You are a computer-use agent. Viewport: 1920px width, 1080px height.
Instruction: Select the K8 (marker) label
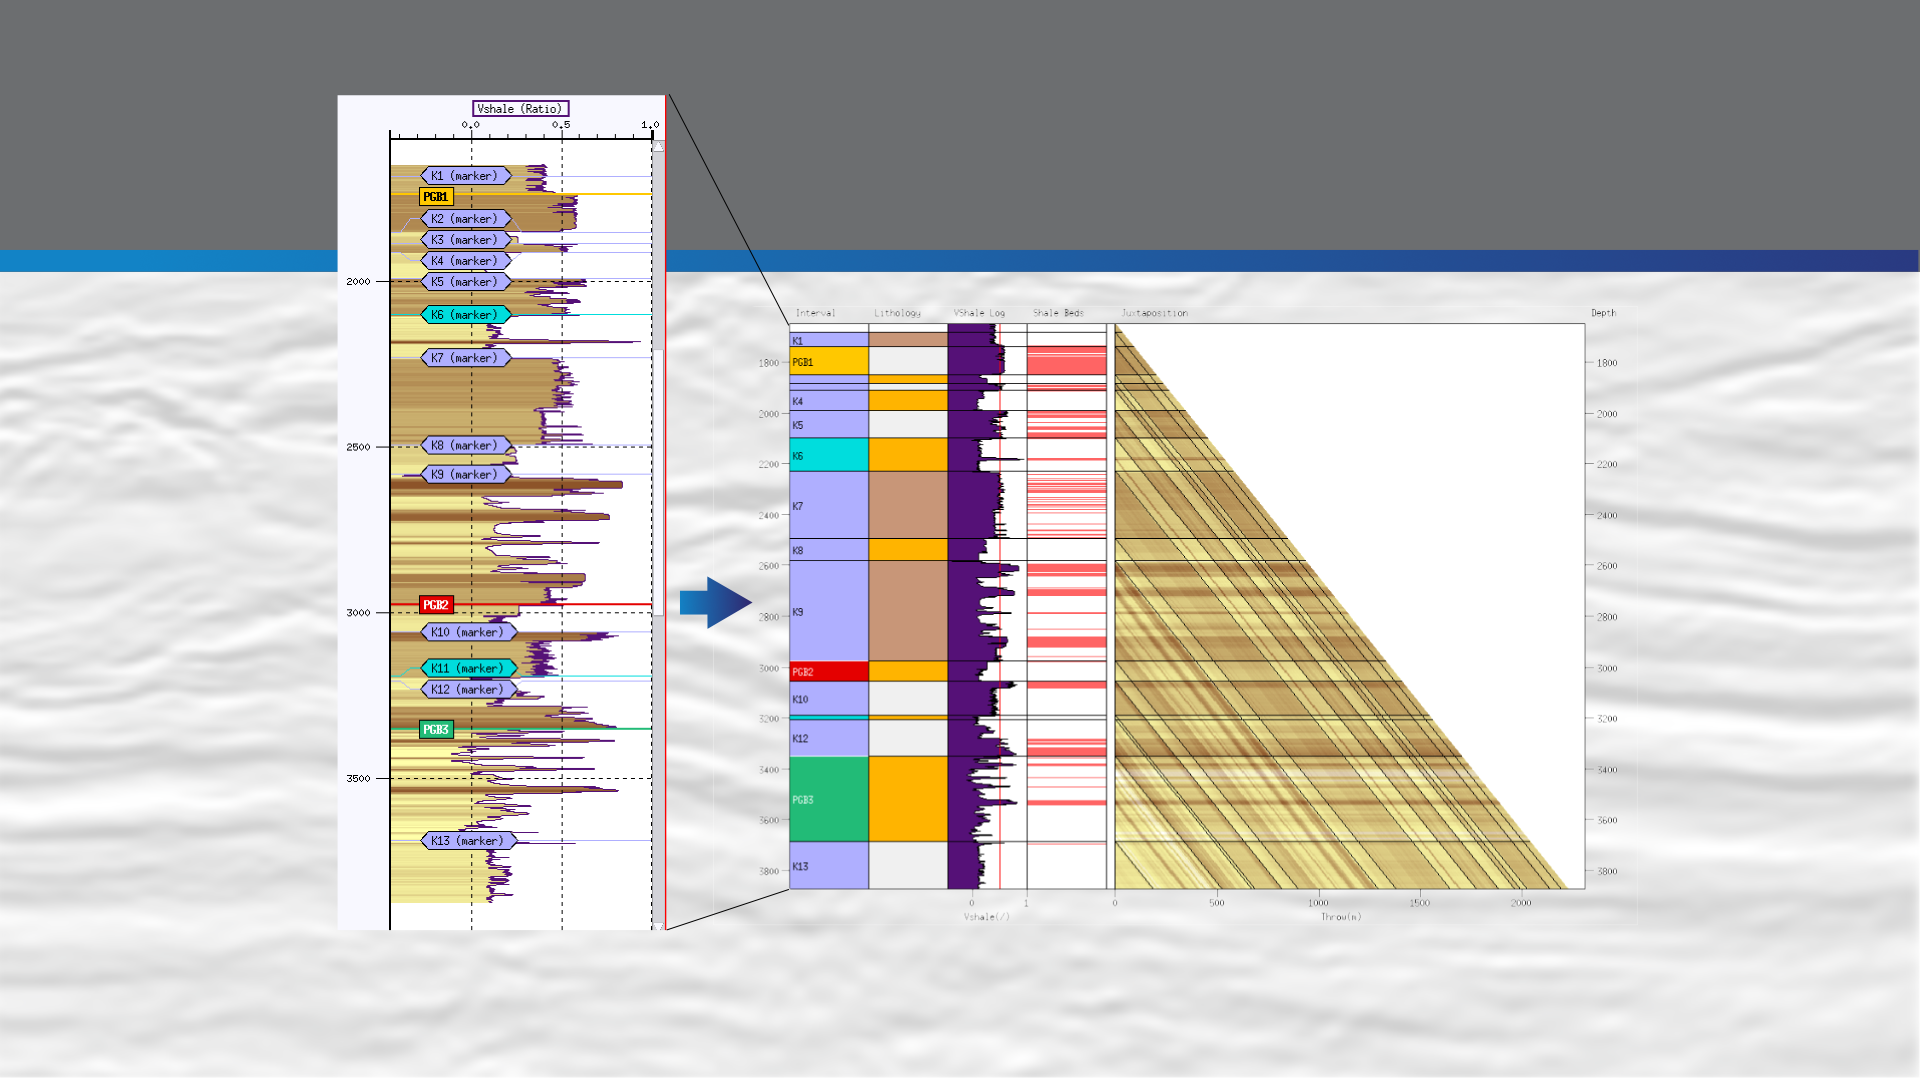pos(466,446)
